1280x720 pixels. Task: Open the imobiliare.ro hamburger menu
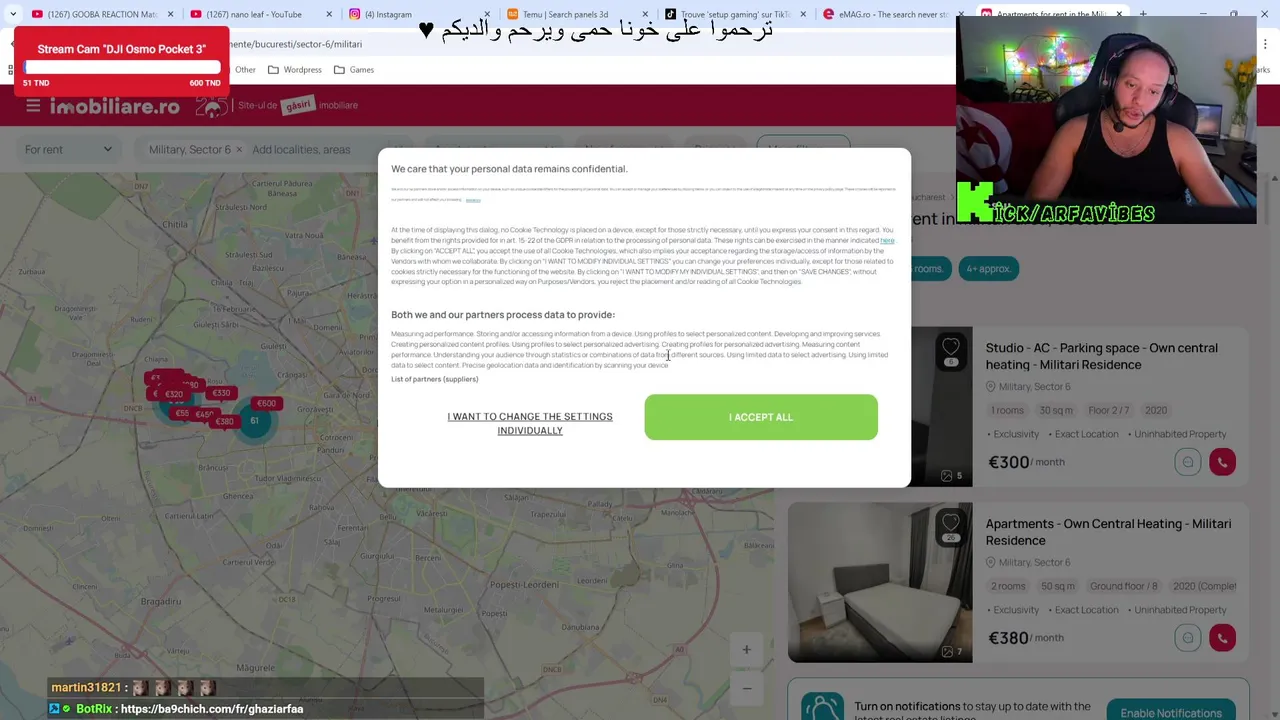[x=33, y=105]
